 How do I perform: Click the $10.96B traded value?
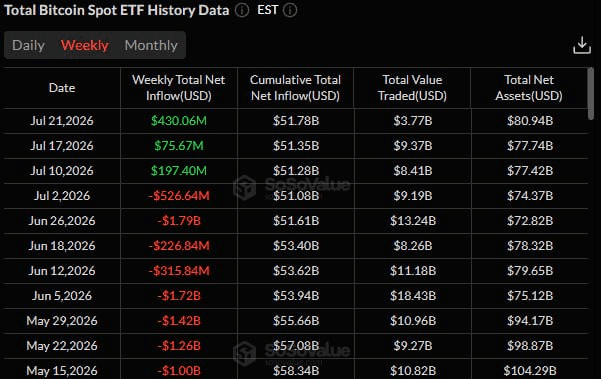(x=413, y=321)
